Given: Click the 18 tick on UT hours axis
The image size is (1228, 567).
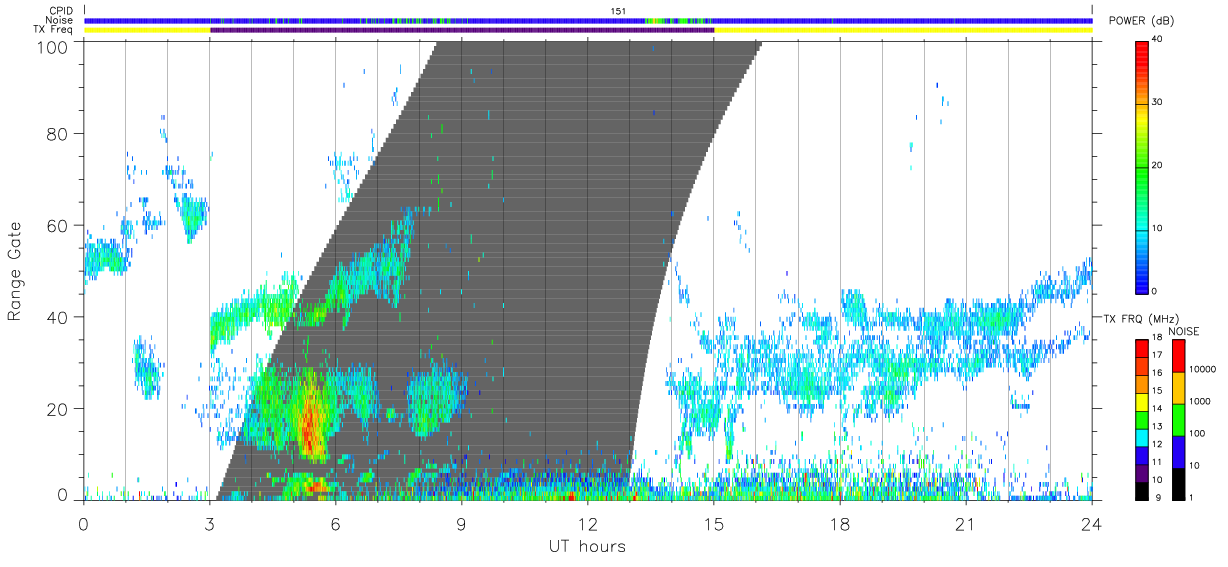Looking at the screenshot, I should [840, 523].
